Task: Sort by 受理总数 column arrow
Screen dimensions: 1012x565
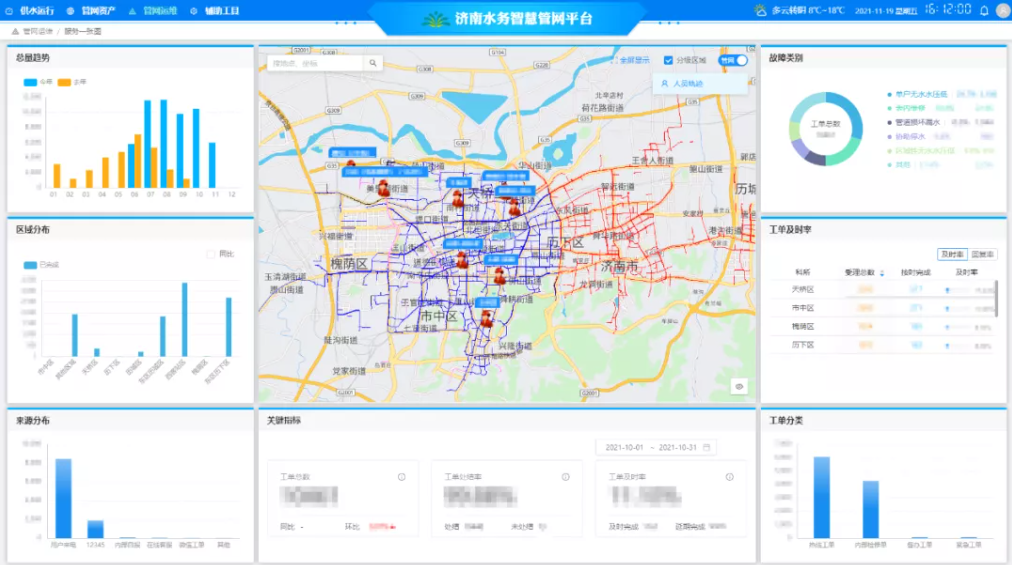Action: point(882,273)
